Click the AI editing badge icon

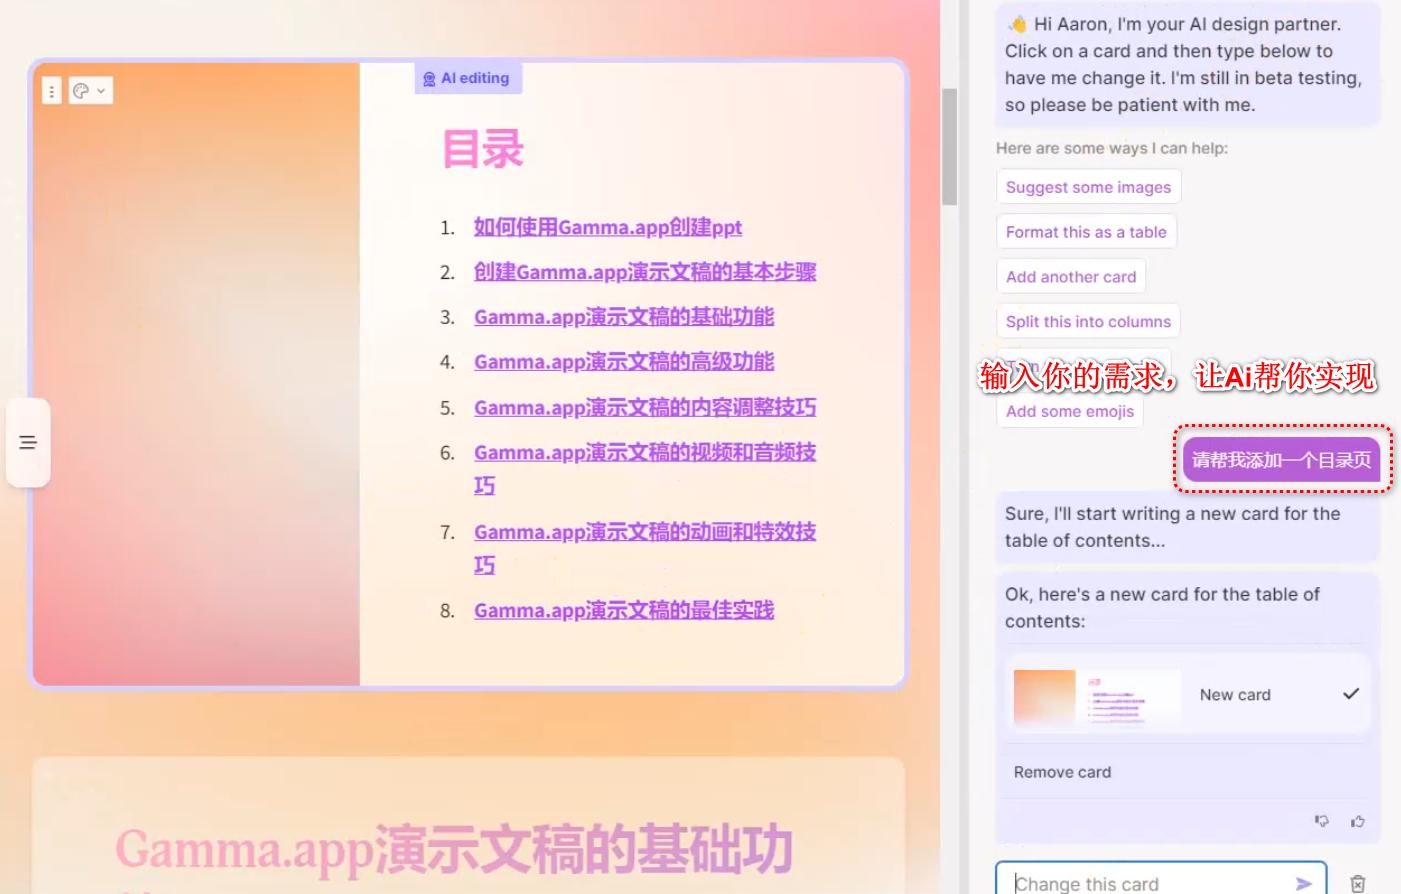(430, 78)
